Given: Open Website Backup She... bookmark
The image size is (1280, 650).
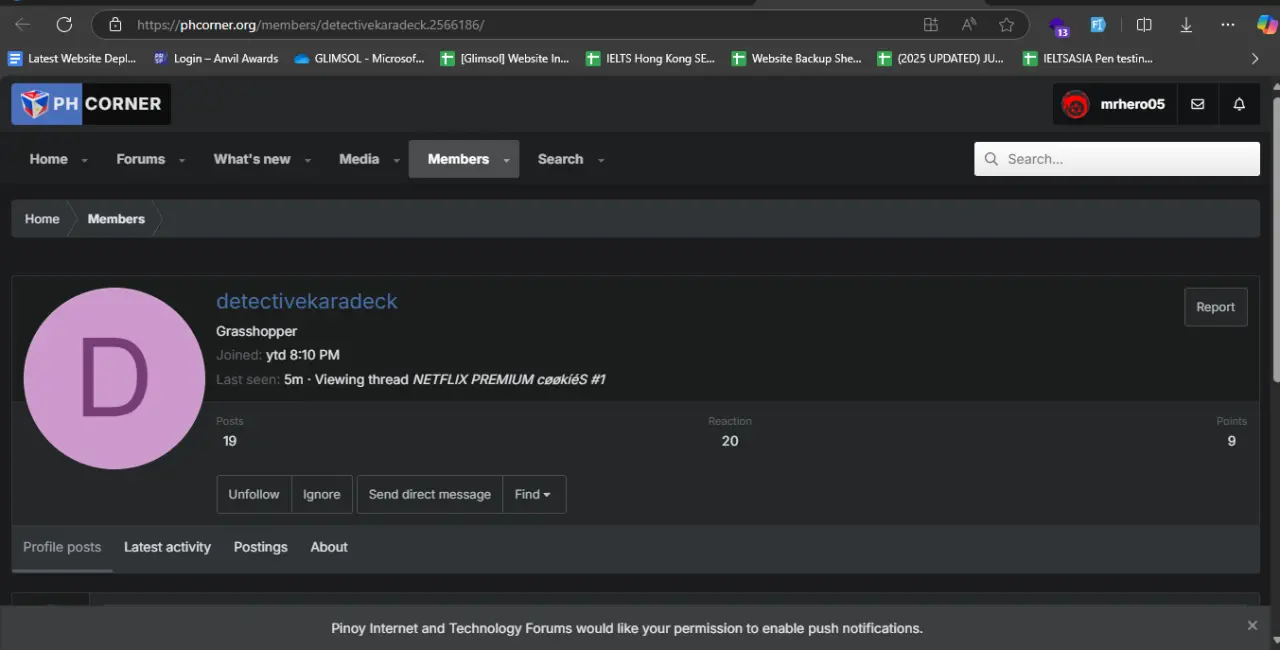Looking at the screenshot, I should click(797, 59).
